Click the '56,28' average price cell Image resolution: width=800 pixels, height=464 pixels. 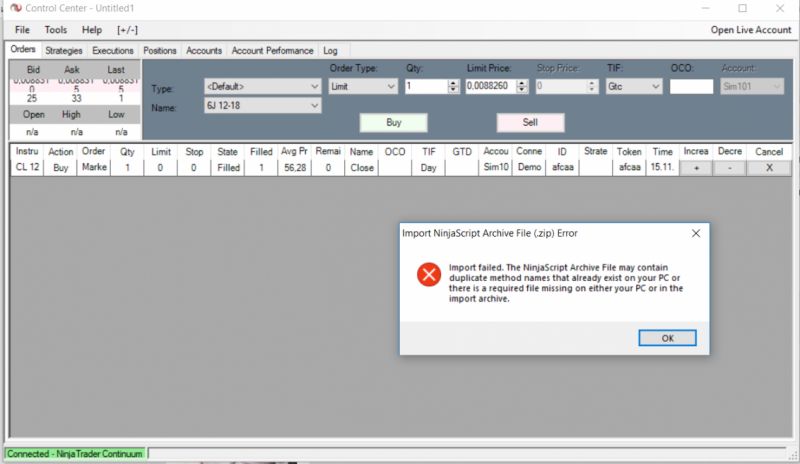point(294,167)
